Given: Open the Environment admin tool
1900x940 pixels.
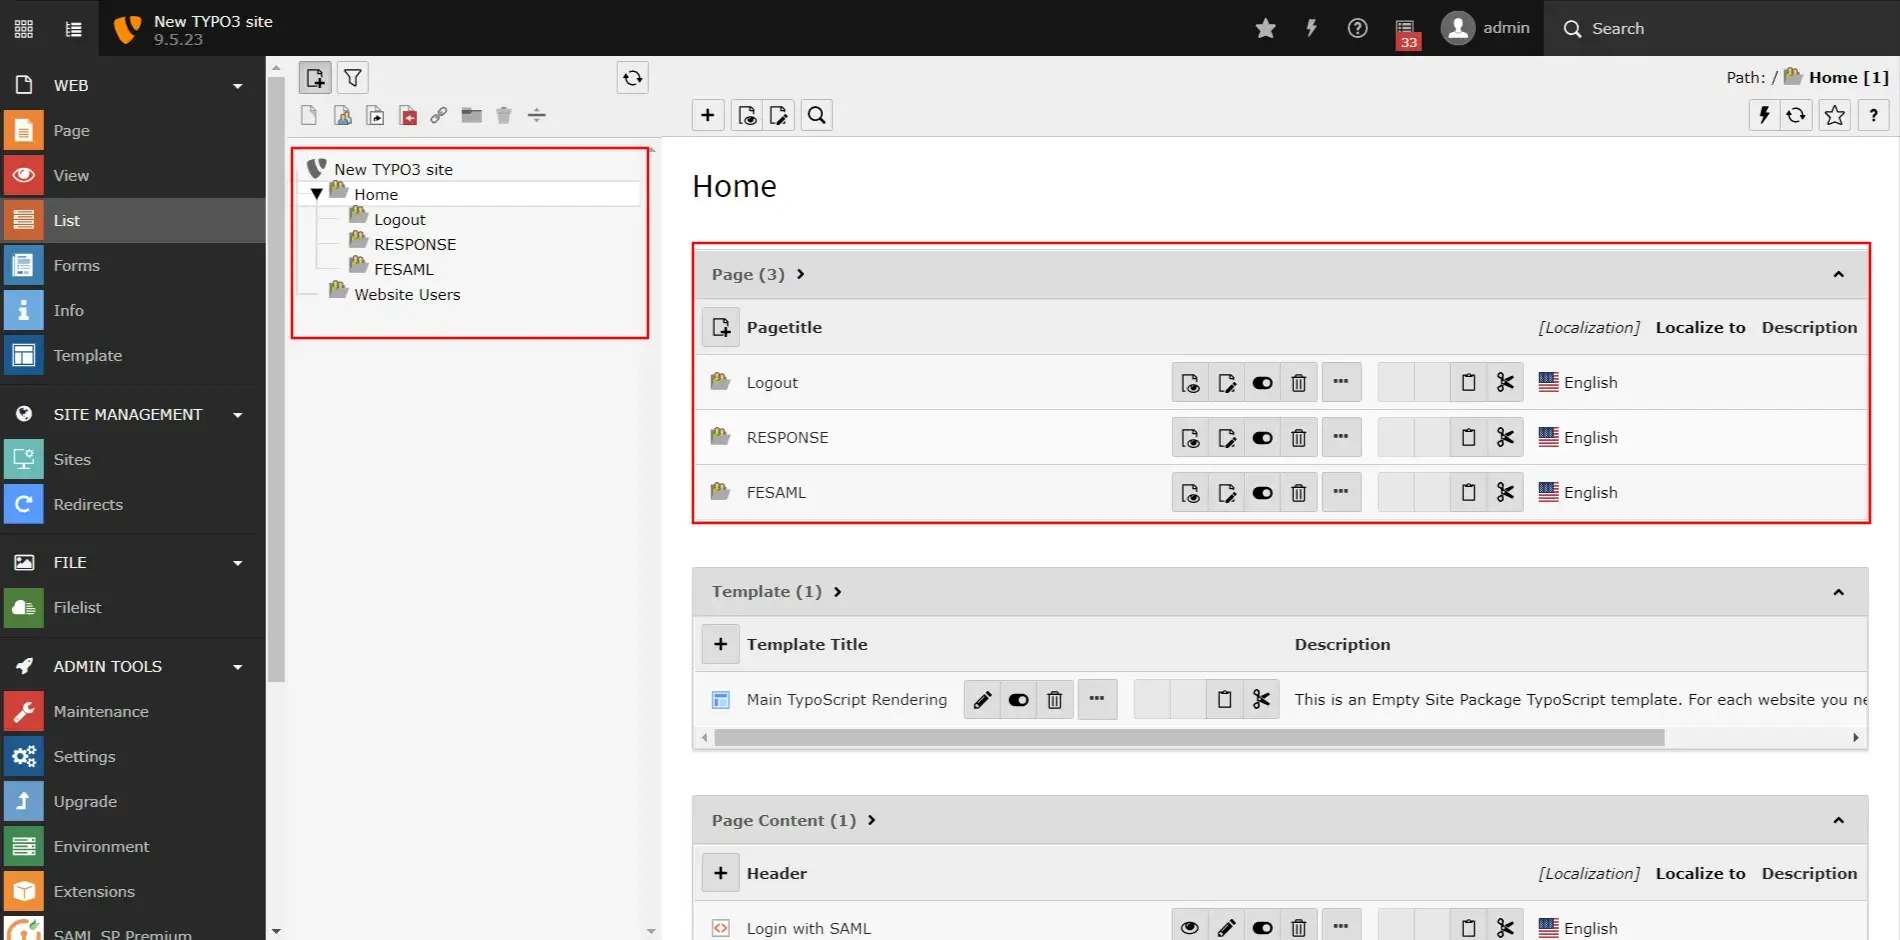Looking at the screenshot, I should 133,846.
